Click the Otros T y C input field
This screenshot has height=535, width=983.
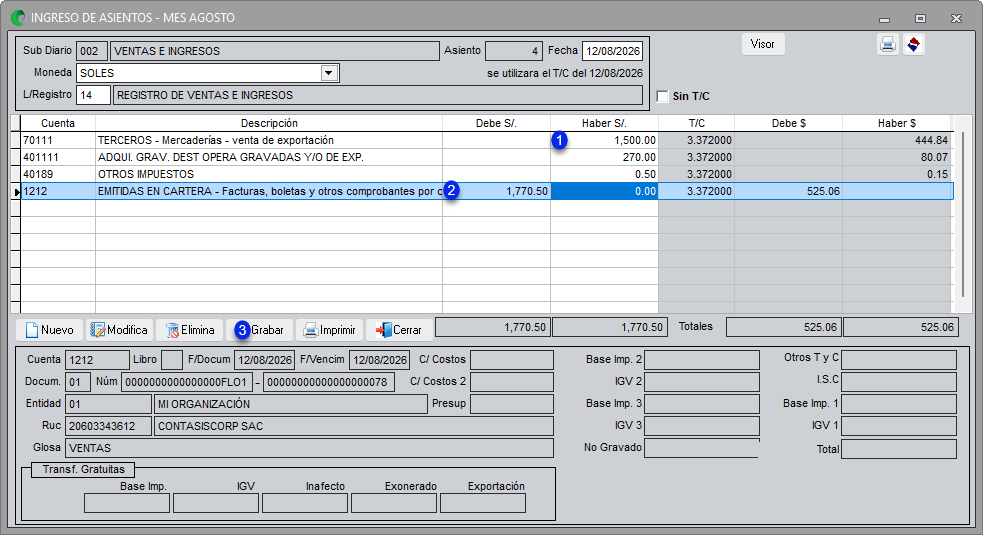pyautogui.click(x=899, y=360)
